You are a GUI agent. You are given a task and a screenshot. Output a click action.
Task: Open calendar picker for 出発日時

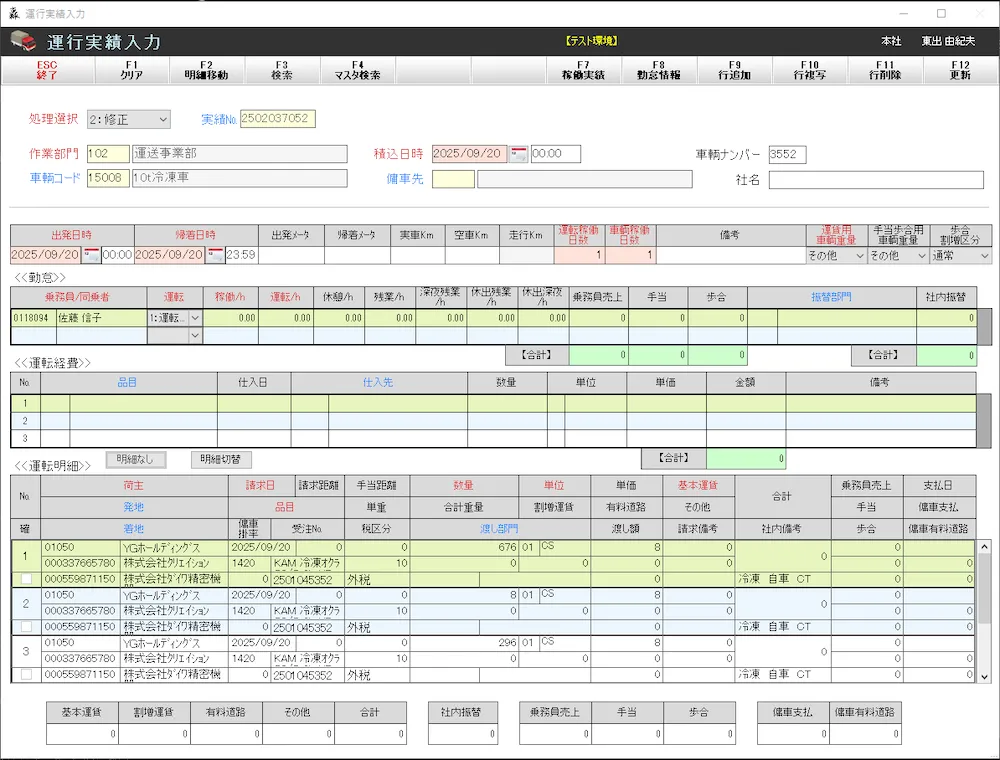(x=91, y=255)
